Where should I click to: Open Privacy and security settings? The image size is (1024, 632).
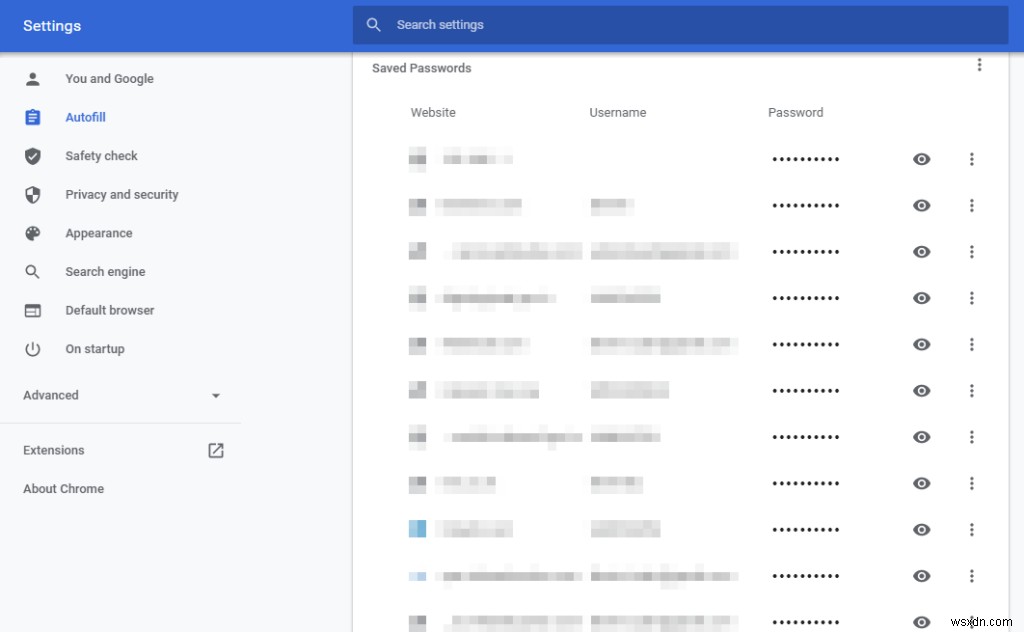(x=121, y=195)
